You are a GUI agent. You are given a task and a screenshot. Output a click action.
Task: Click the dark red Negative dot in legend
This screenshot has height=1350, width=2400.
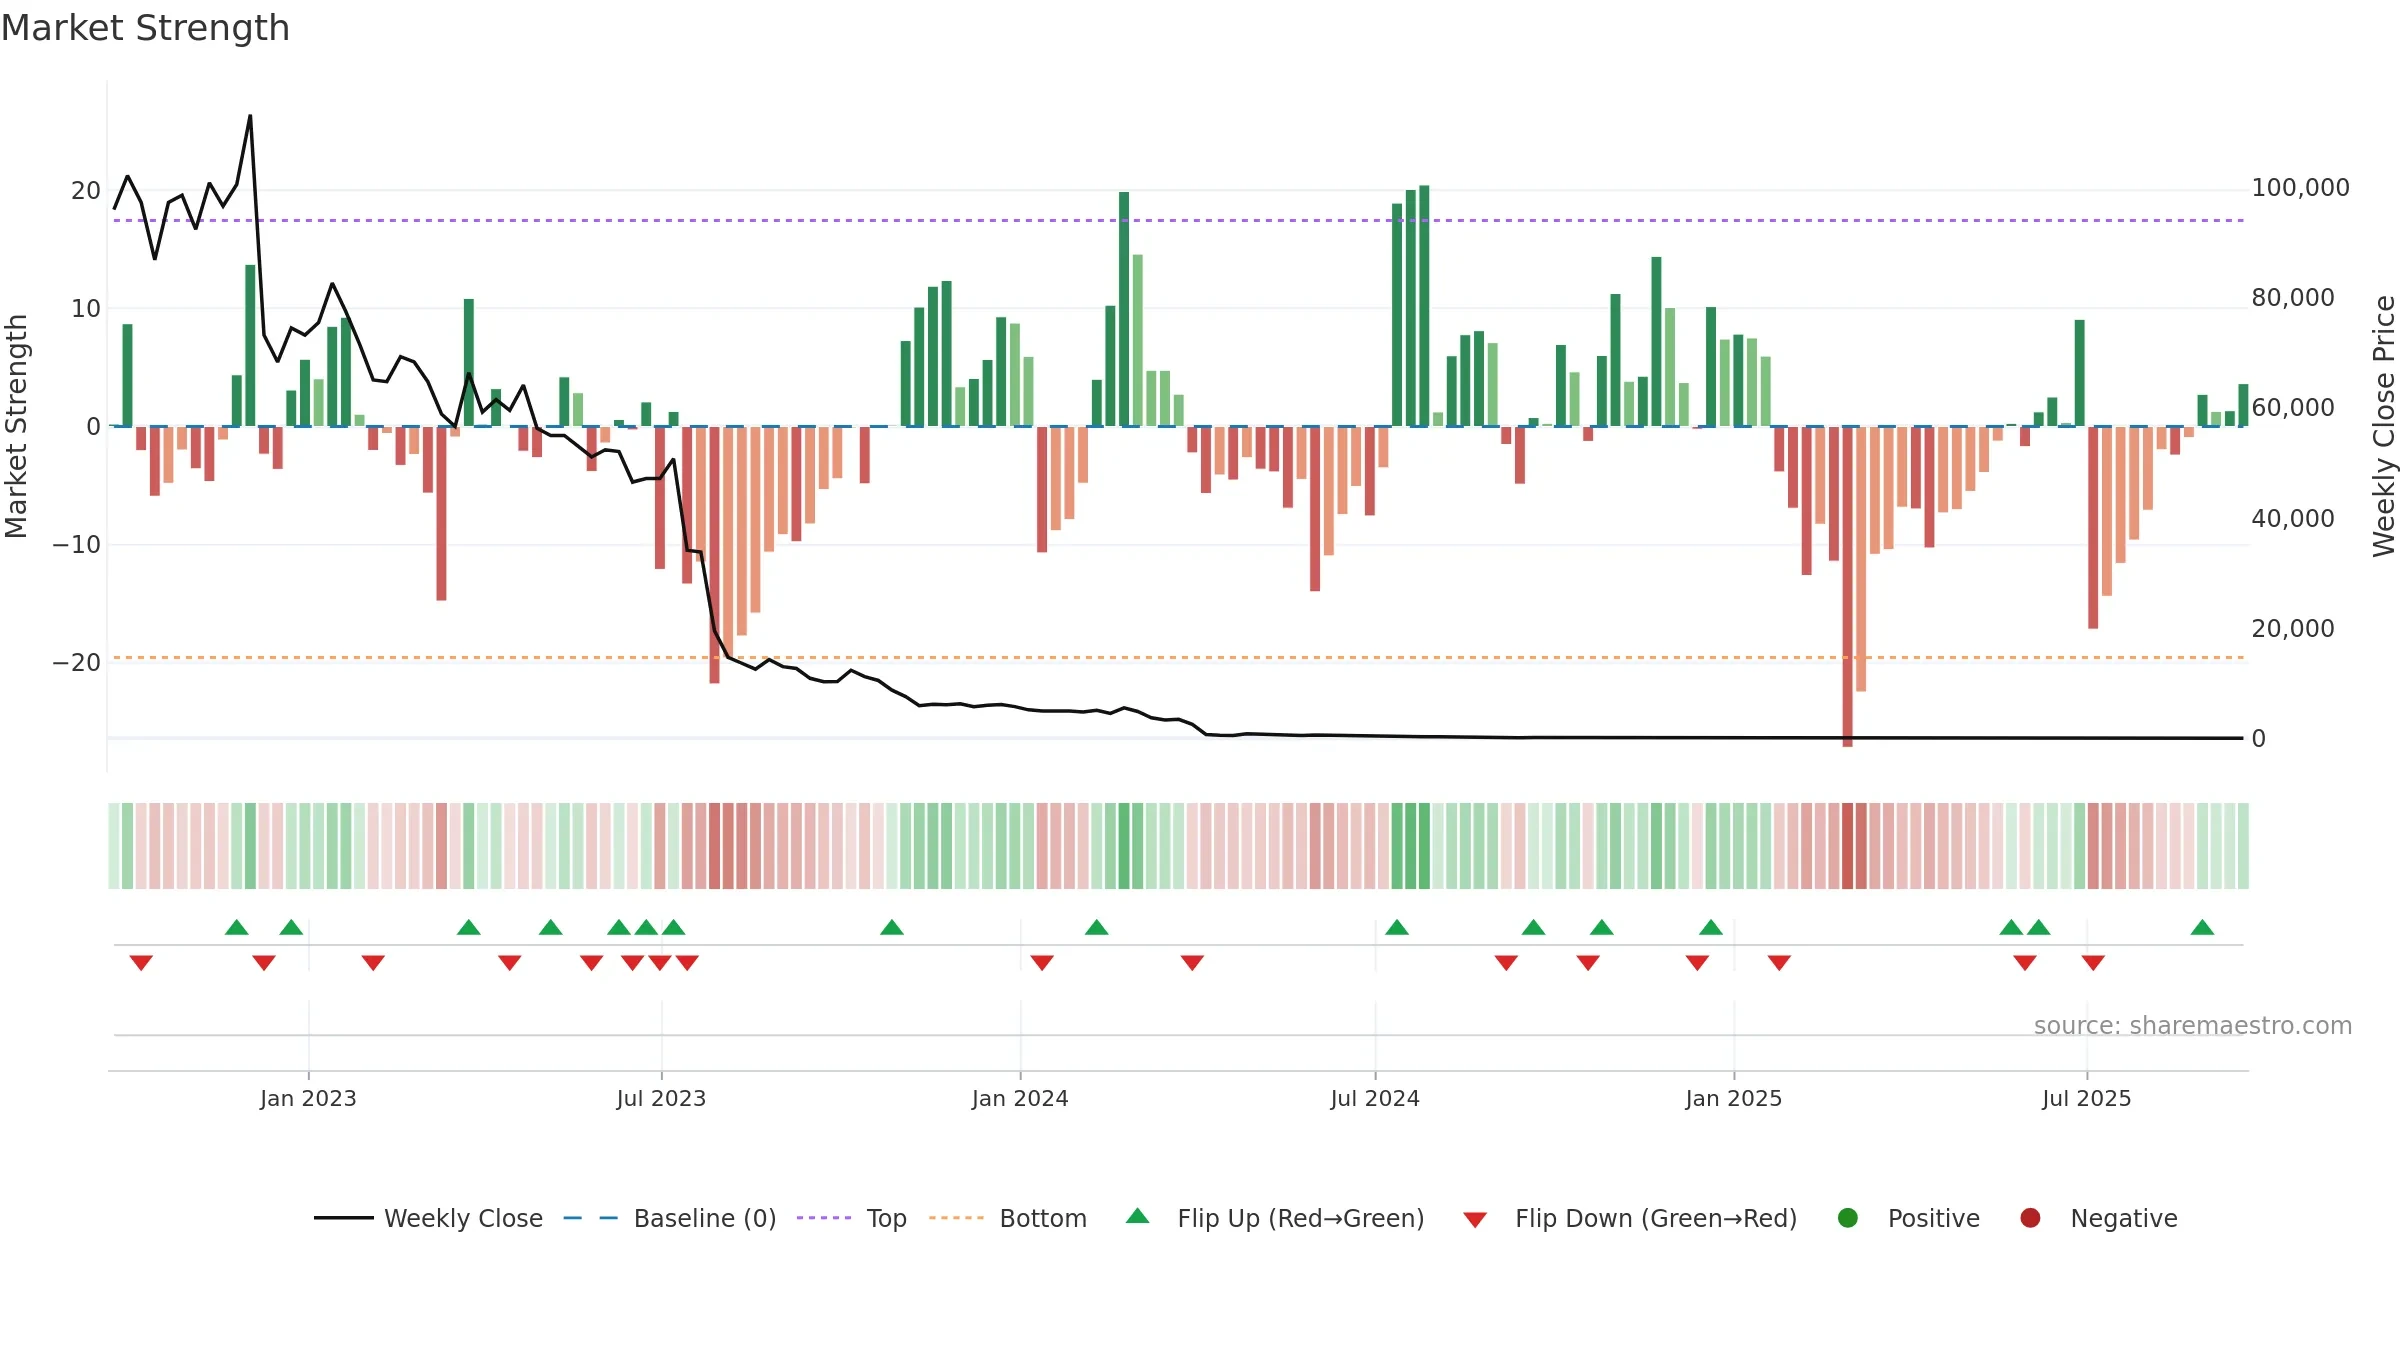(x=2030, y=1218)
